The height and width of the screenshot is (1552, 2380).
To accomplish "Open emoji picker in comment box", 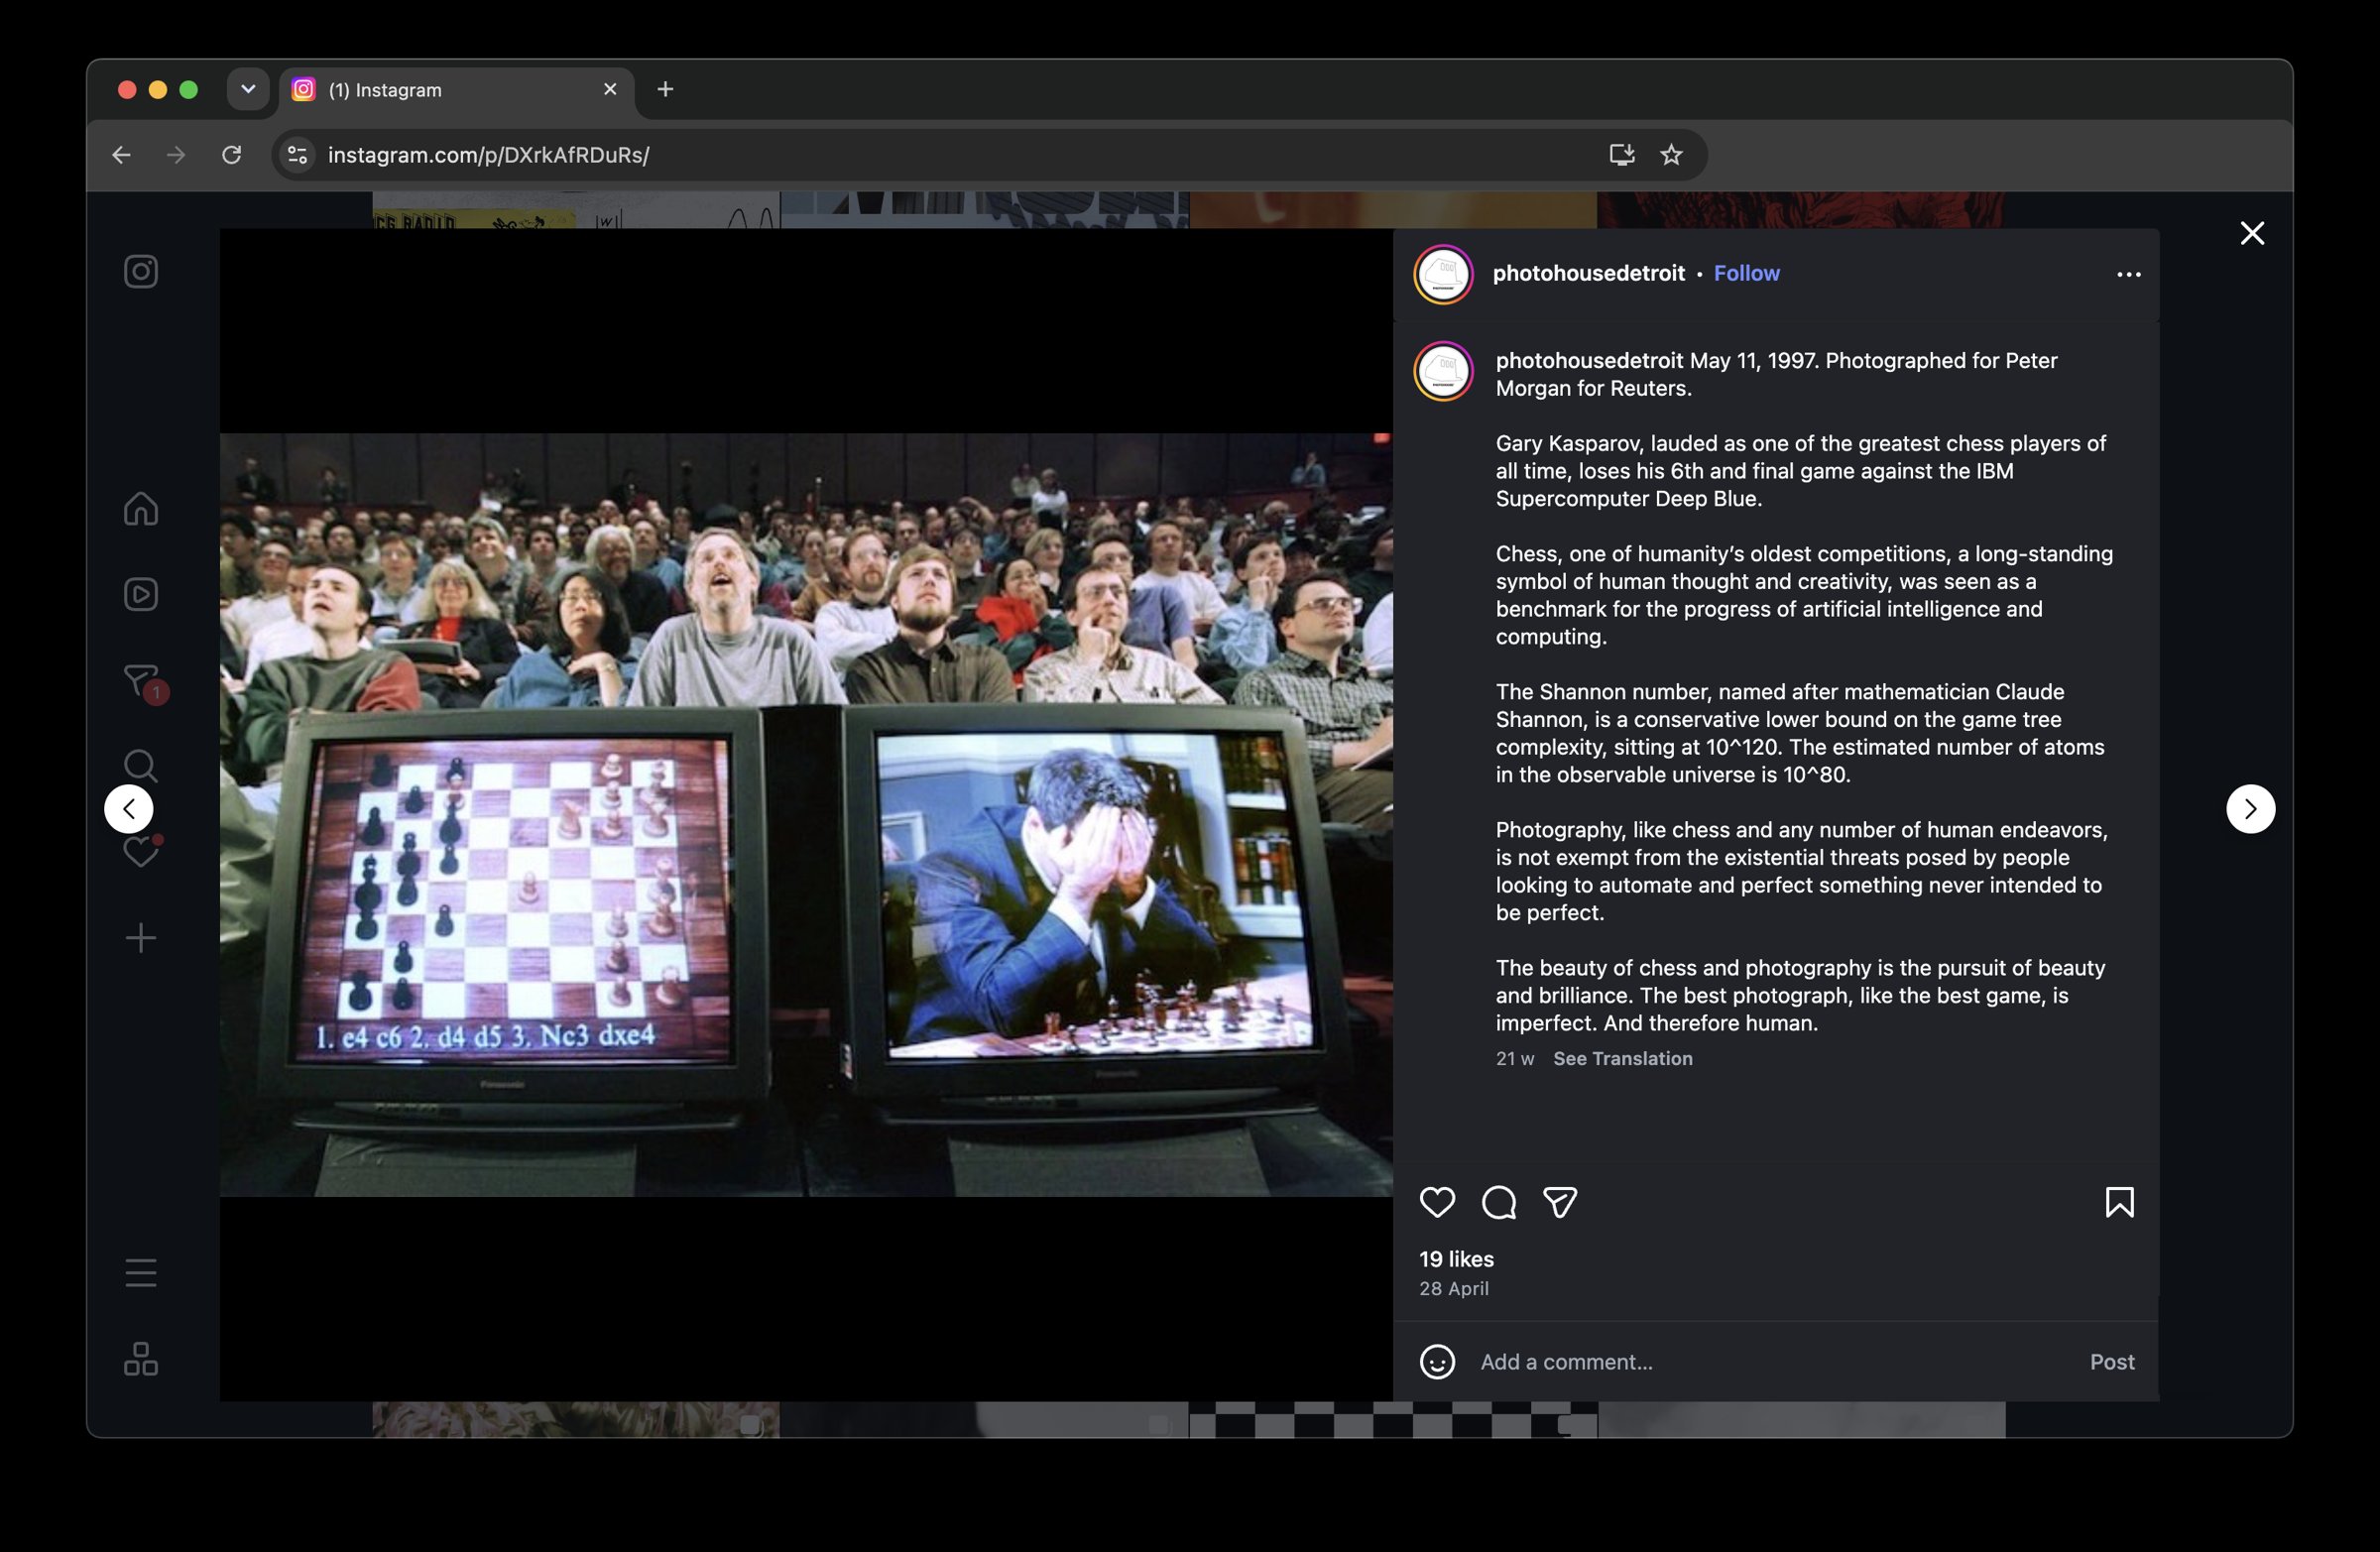I will [x=1437, y=1362].
